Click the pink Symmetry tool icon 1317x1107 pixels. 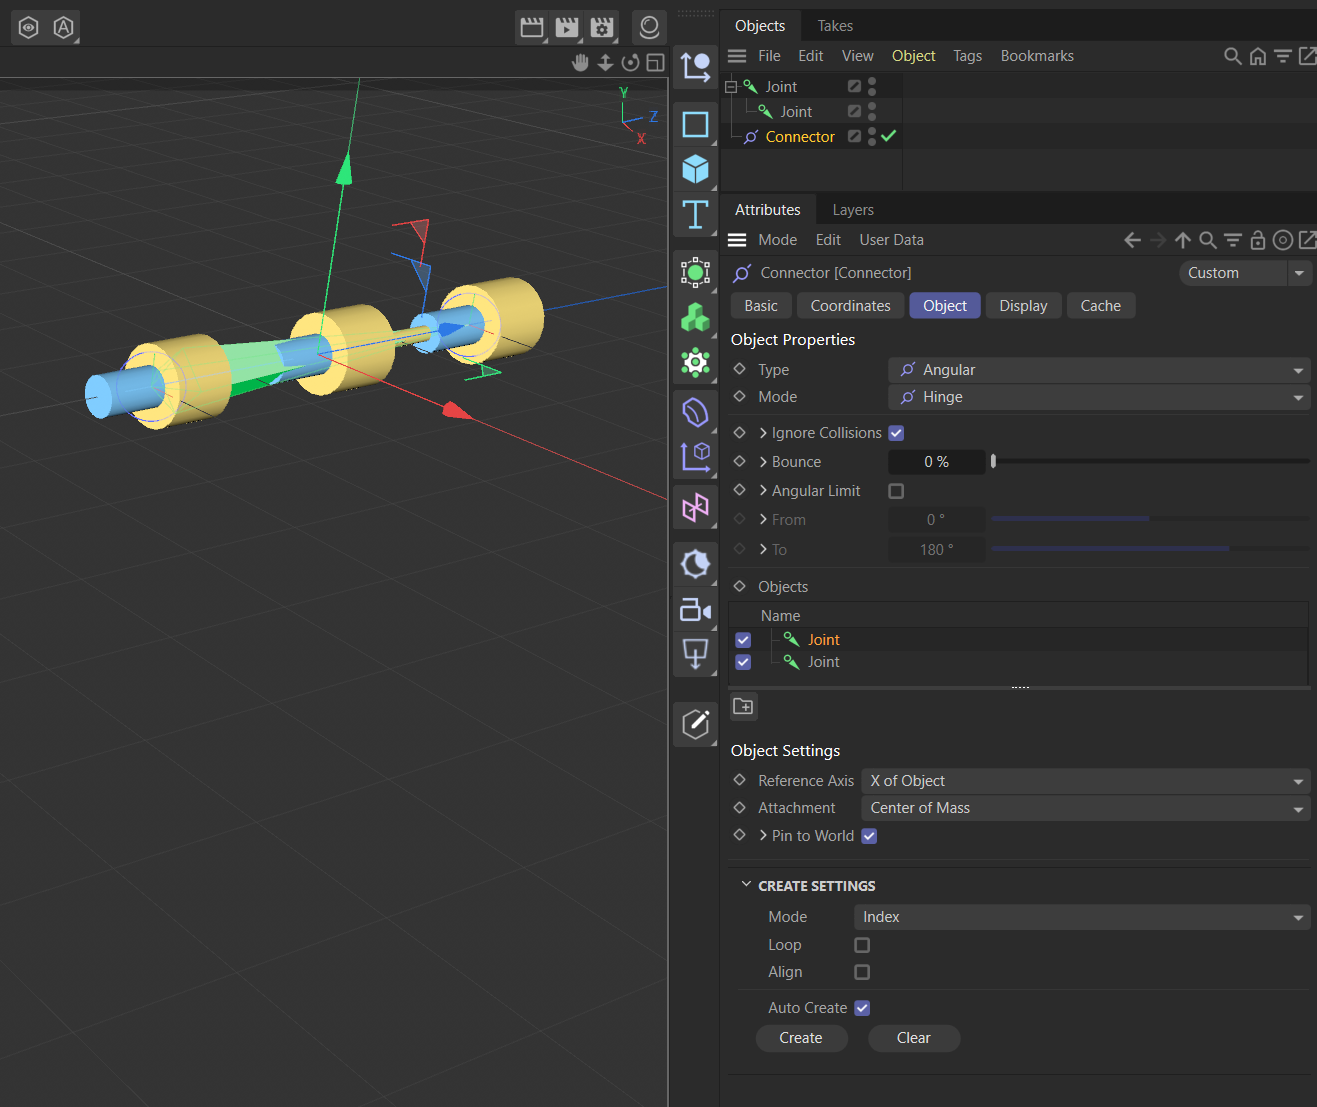pos(695,507)
